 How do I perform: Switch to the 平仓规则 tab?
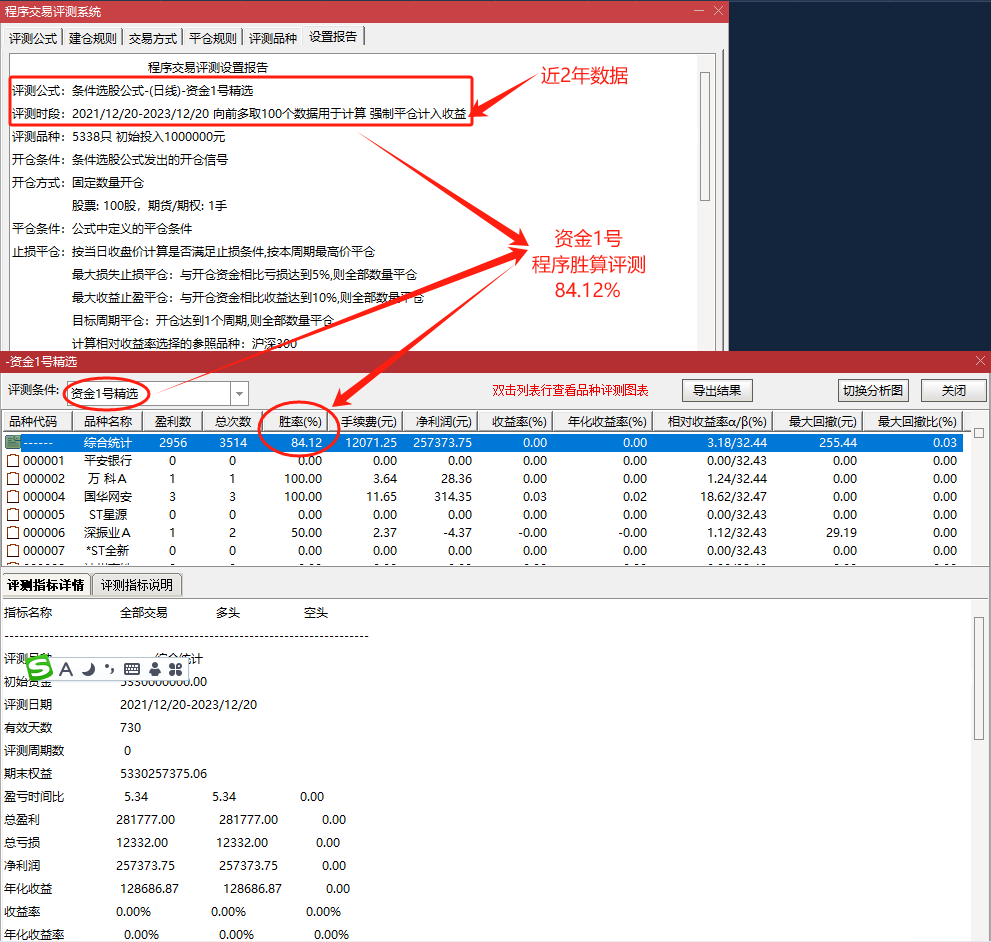tap(212, 39)
